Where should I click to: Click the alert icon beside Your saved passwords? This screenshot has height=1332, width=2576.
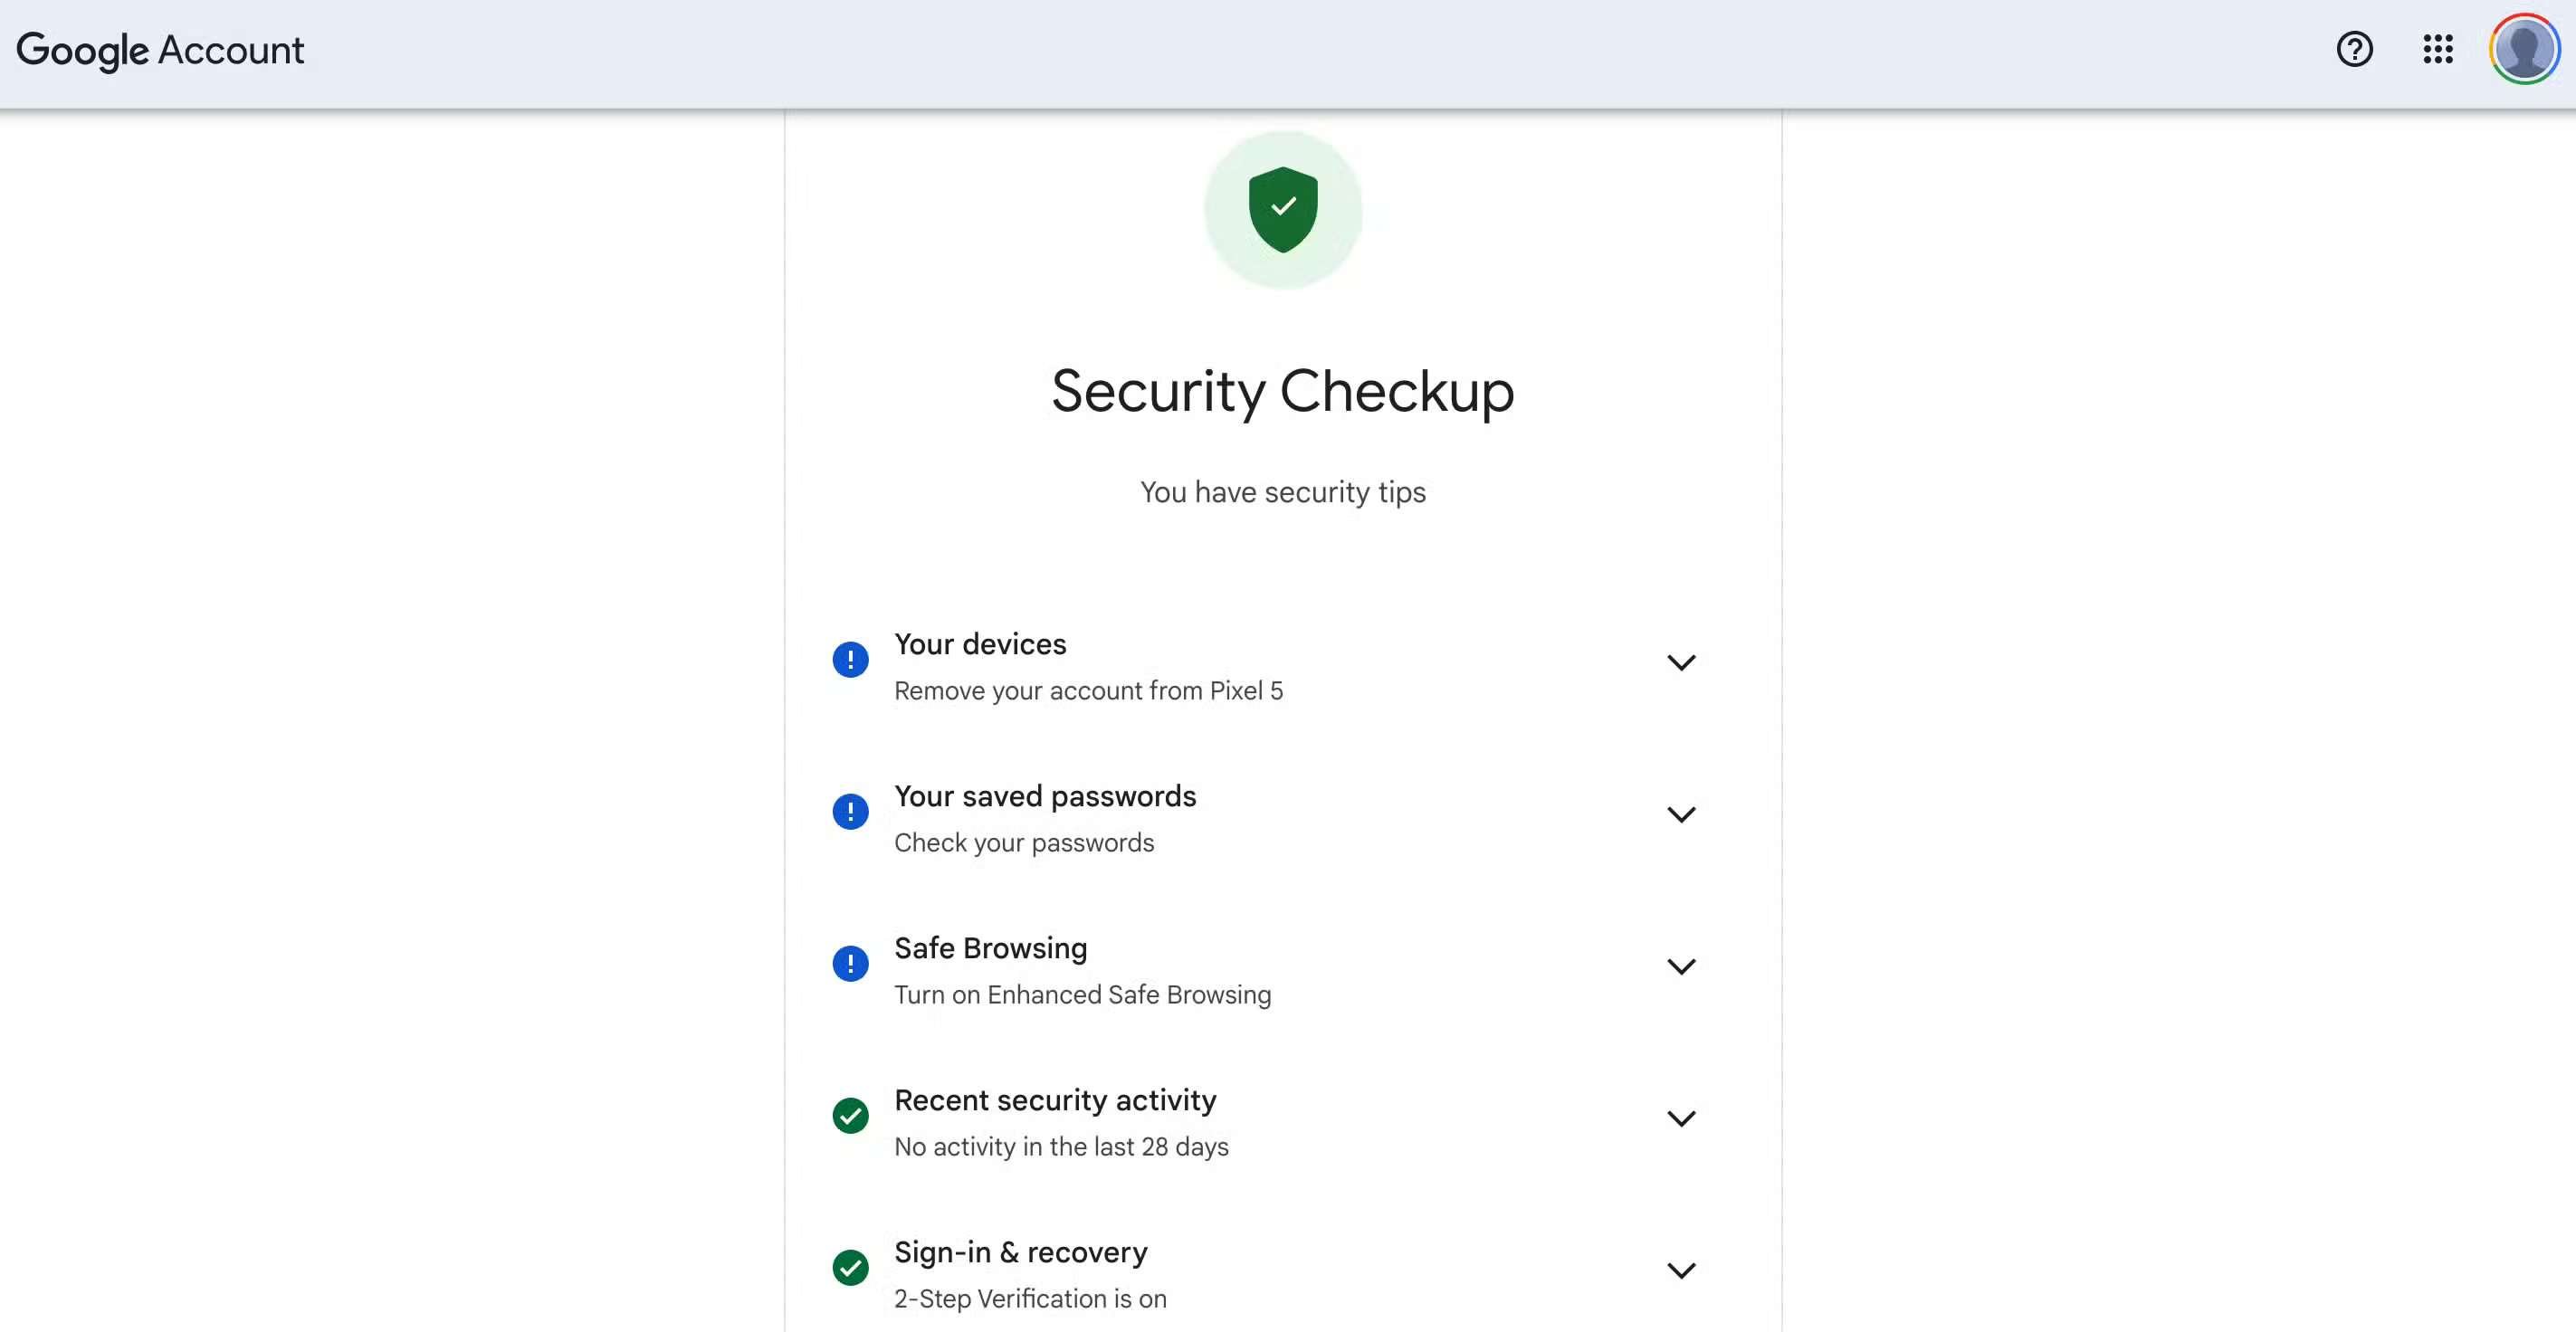[x=850, y=812]
